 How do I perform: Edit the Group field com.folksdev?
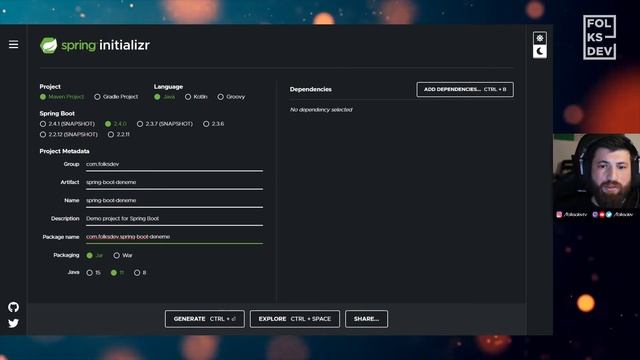click(174, 164)
